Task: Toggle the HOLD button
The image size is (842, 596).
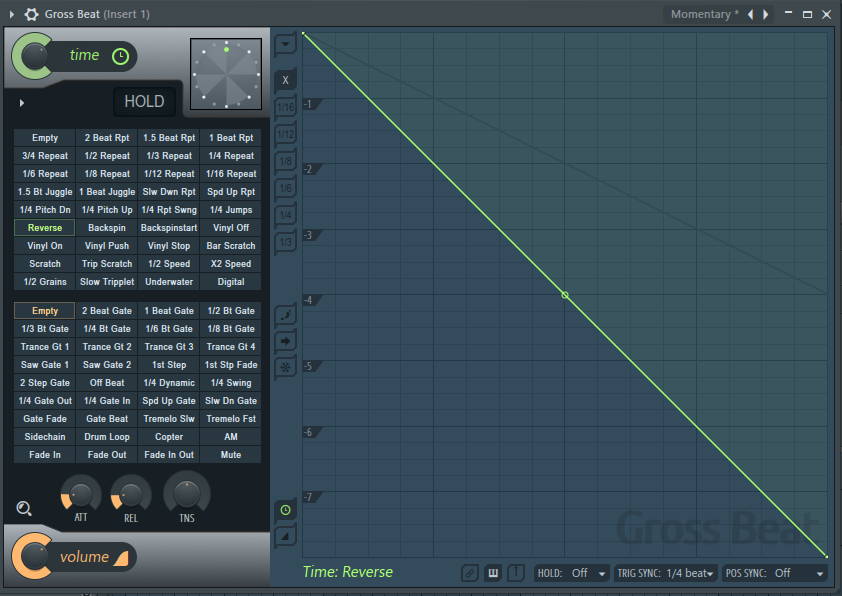Action: pyautogui.click(x=144, y=101)
